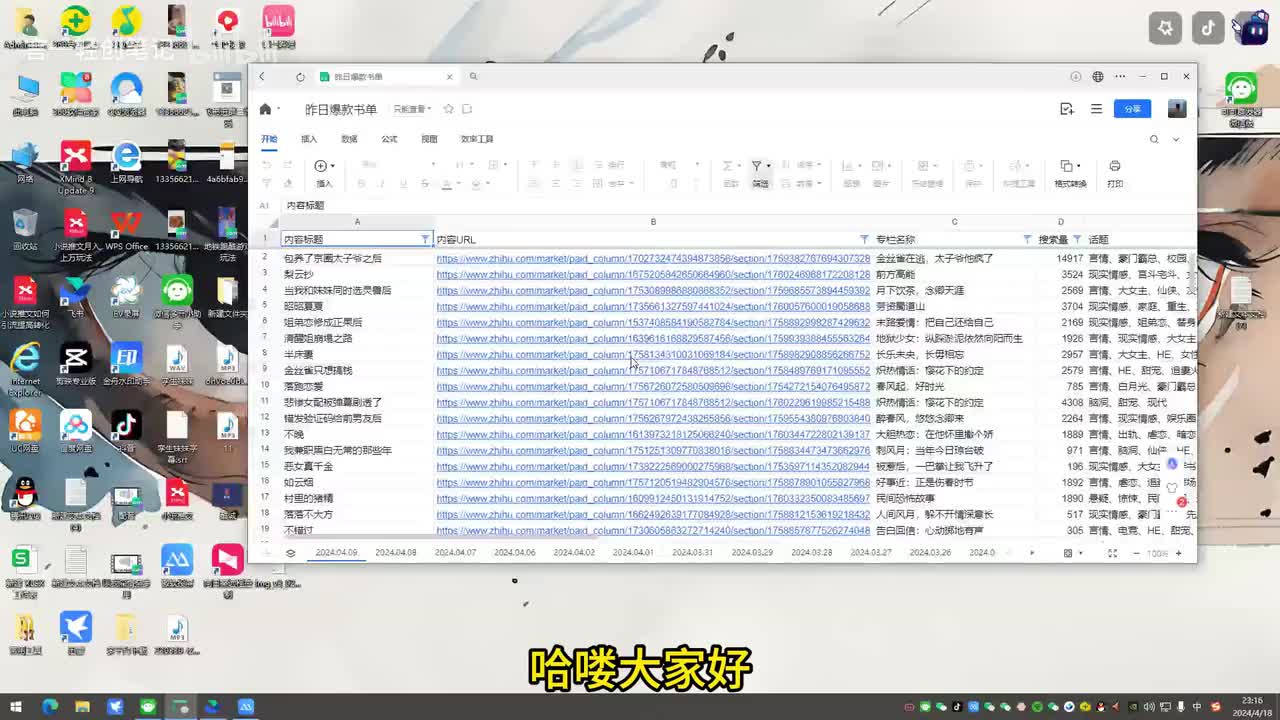The image size is (1280, 720).
Task: Open the WPS Office desktop shortcut
Action: pos(126,229)
